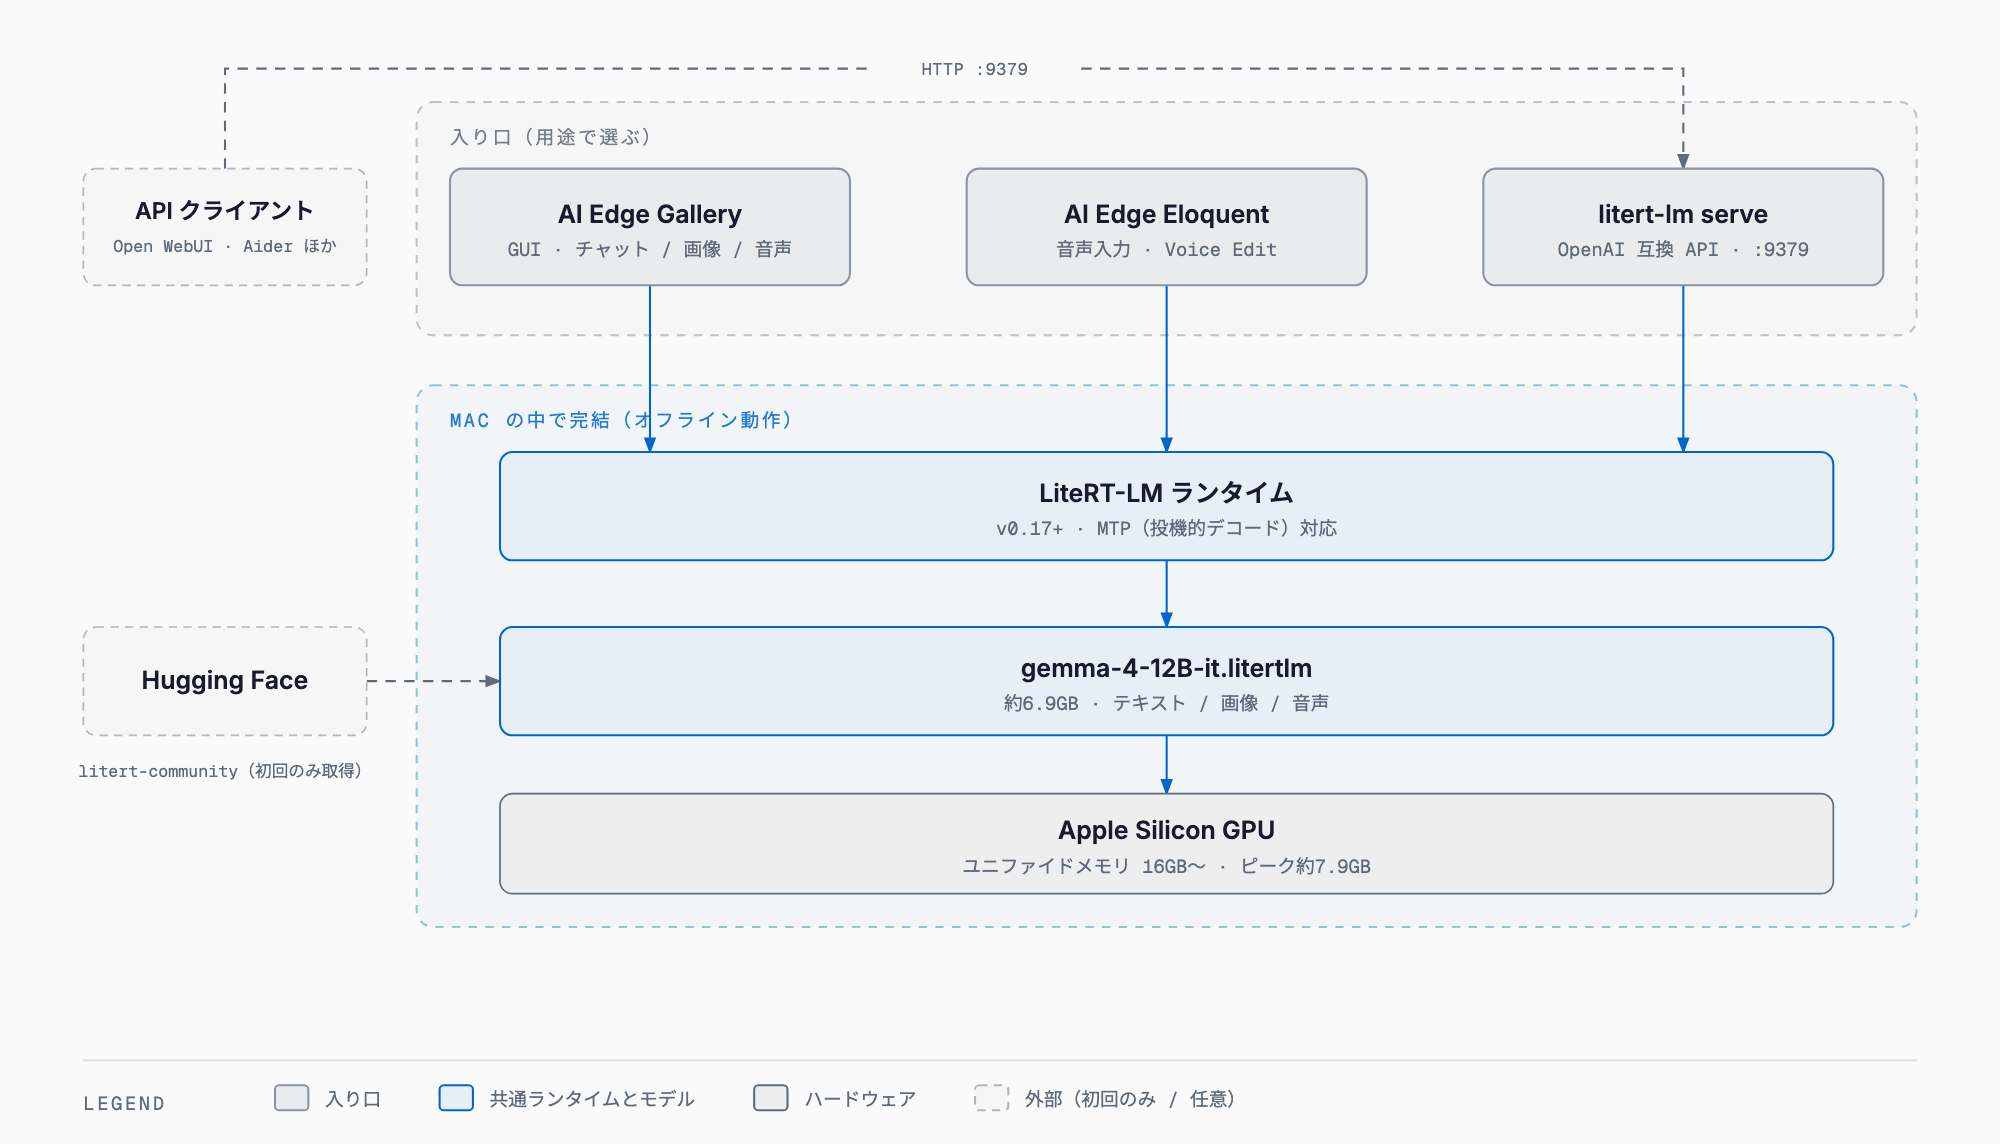This screenshot has height=1144, width=2000.
Task: Select the AI Edge Eloquent box
Action: click(x=1166, y=227)
